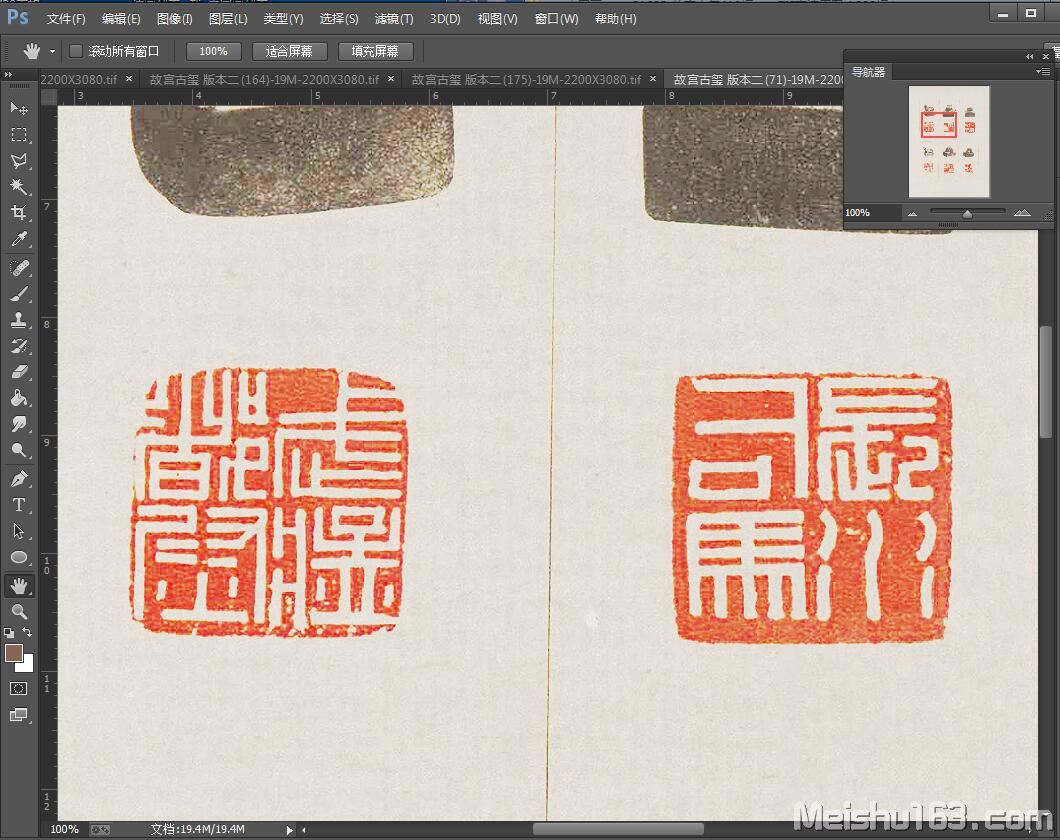Select the Brush tool

click(x=19, y=293)
